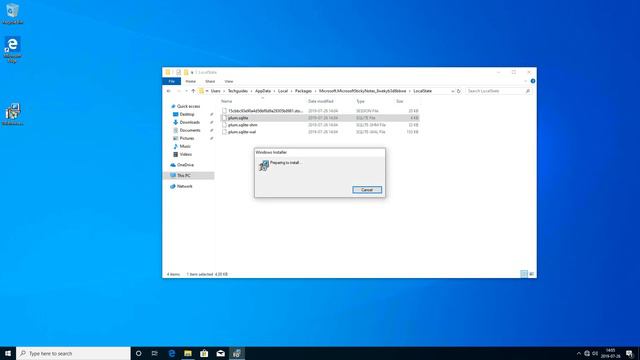
Task: Open the Share ribbon tab
Action: (x=210, y=81)
